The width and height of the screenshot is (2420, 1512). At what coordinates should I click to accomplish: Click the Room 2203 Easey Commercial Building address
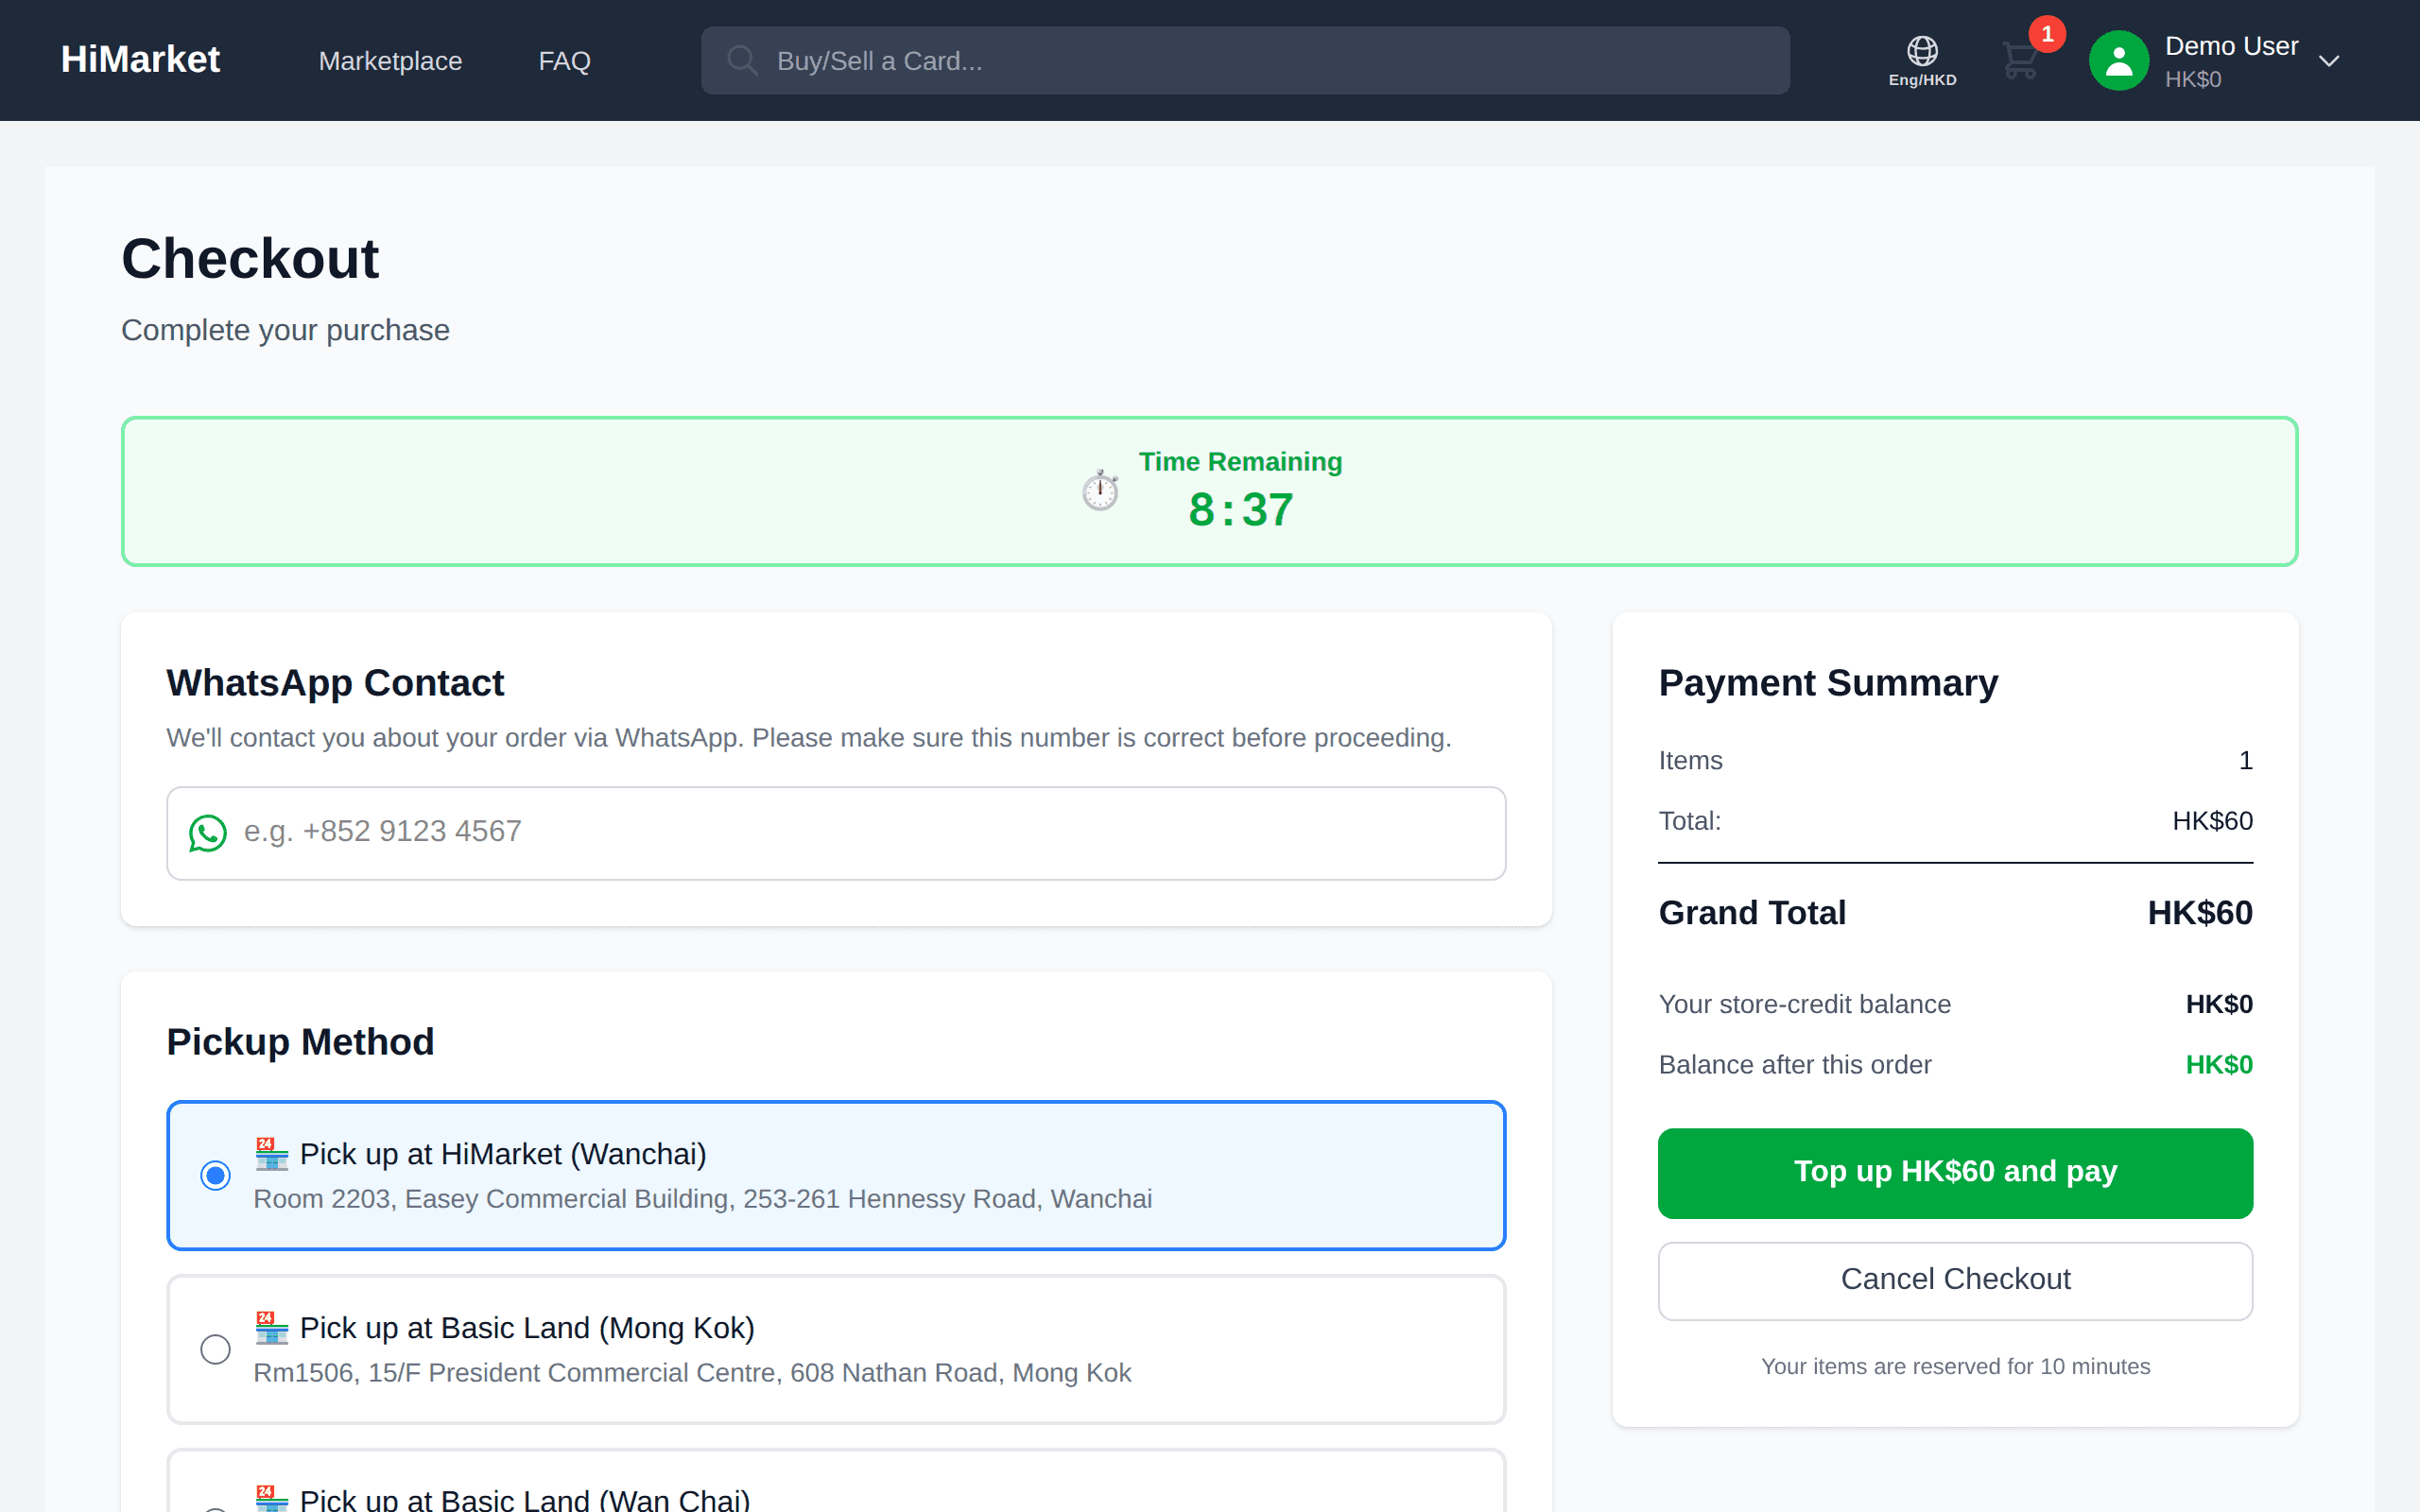tap(702, 1199)
